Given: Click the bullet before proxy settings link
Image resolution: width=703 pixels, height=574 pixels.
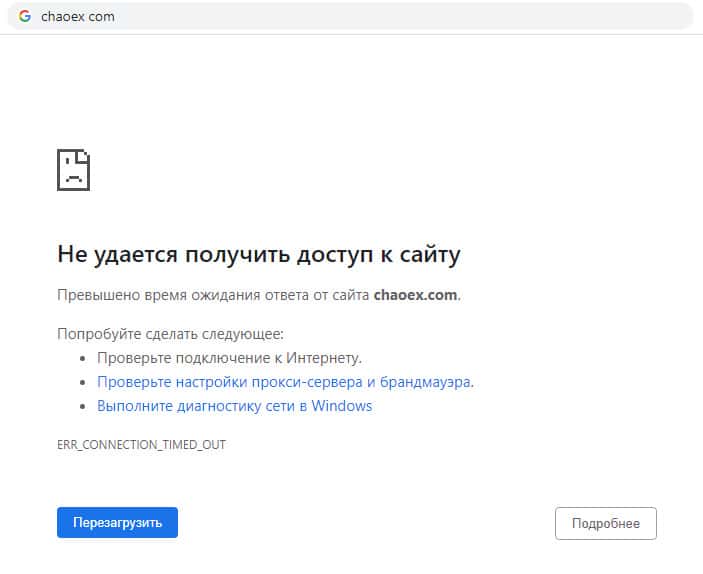Looking at the screenshot, I should (83, 382).
